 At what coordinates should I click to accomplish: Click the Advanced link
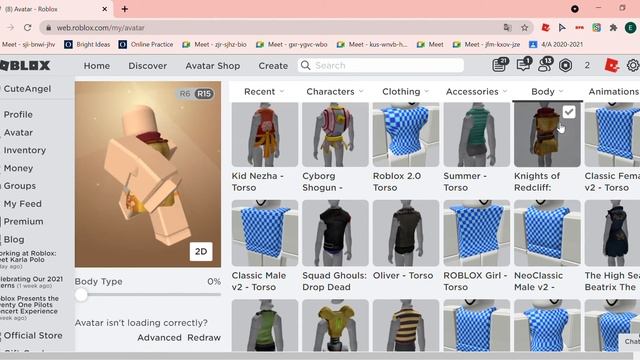tap(159, 338)
